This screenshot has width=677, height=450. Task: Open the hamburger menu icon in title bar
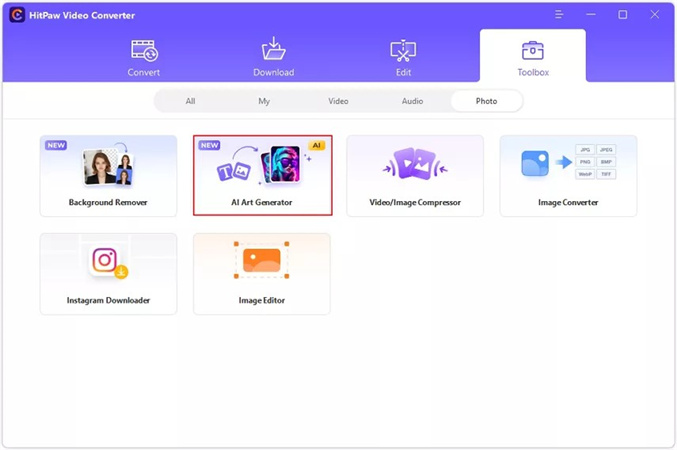[559, 15]
